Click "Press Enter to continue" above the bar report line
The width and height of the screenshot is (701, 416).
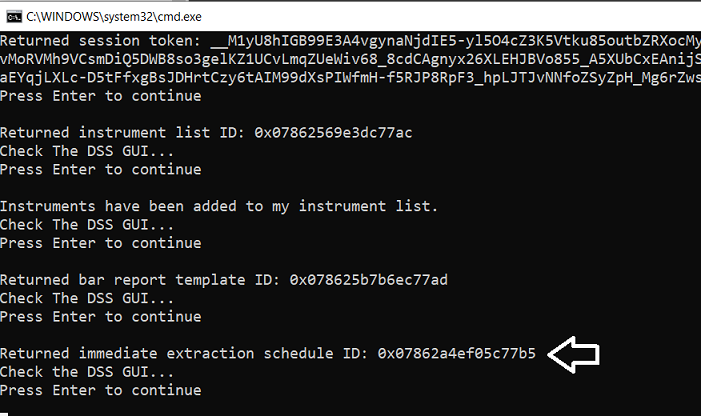pos(100,243)
